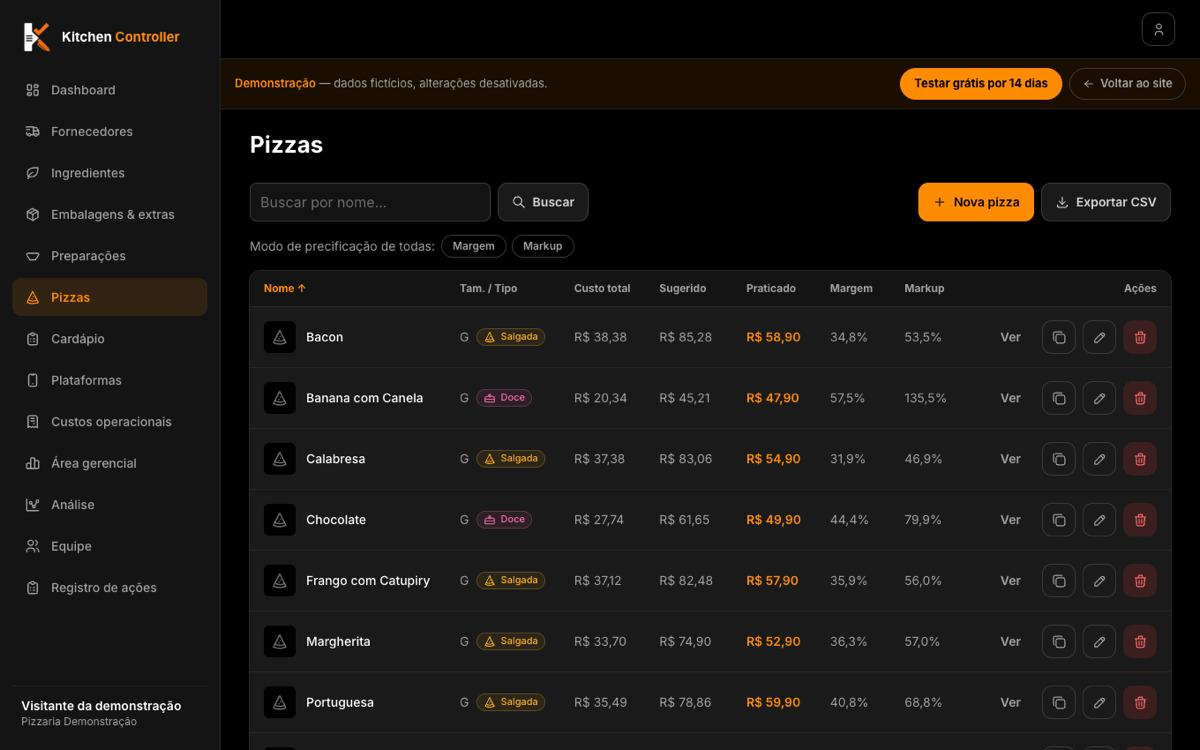Click the Nova pizza button
Image resolution: width=1200 pixels, height=750 pixels.
[x=976, y=202]
